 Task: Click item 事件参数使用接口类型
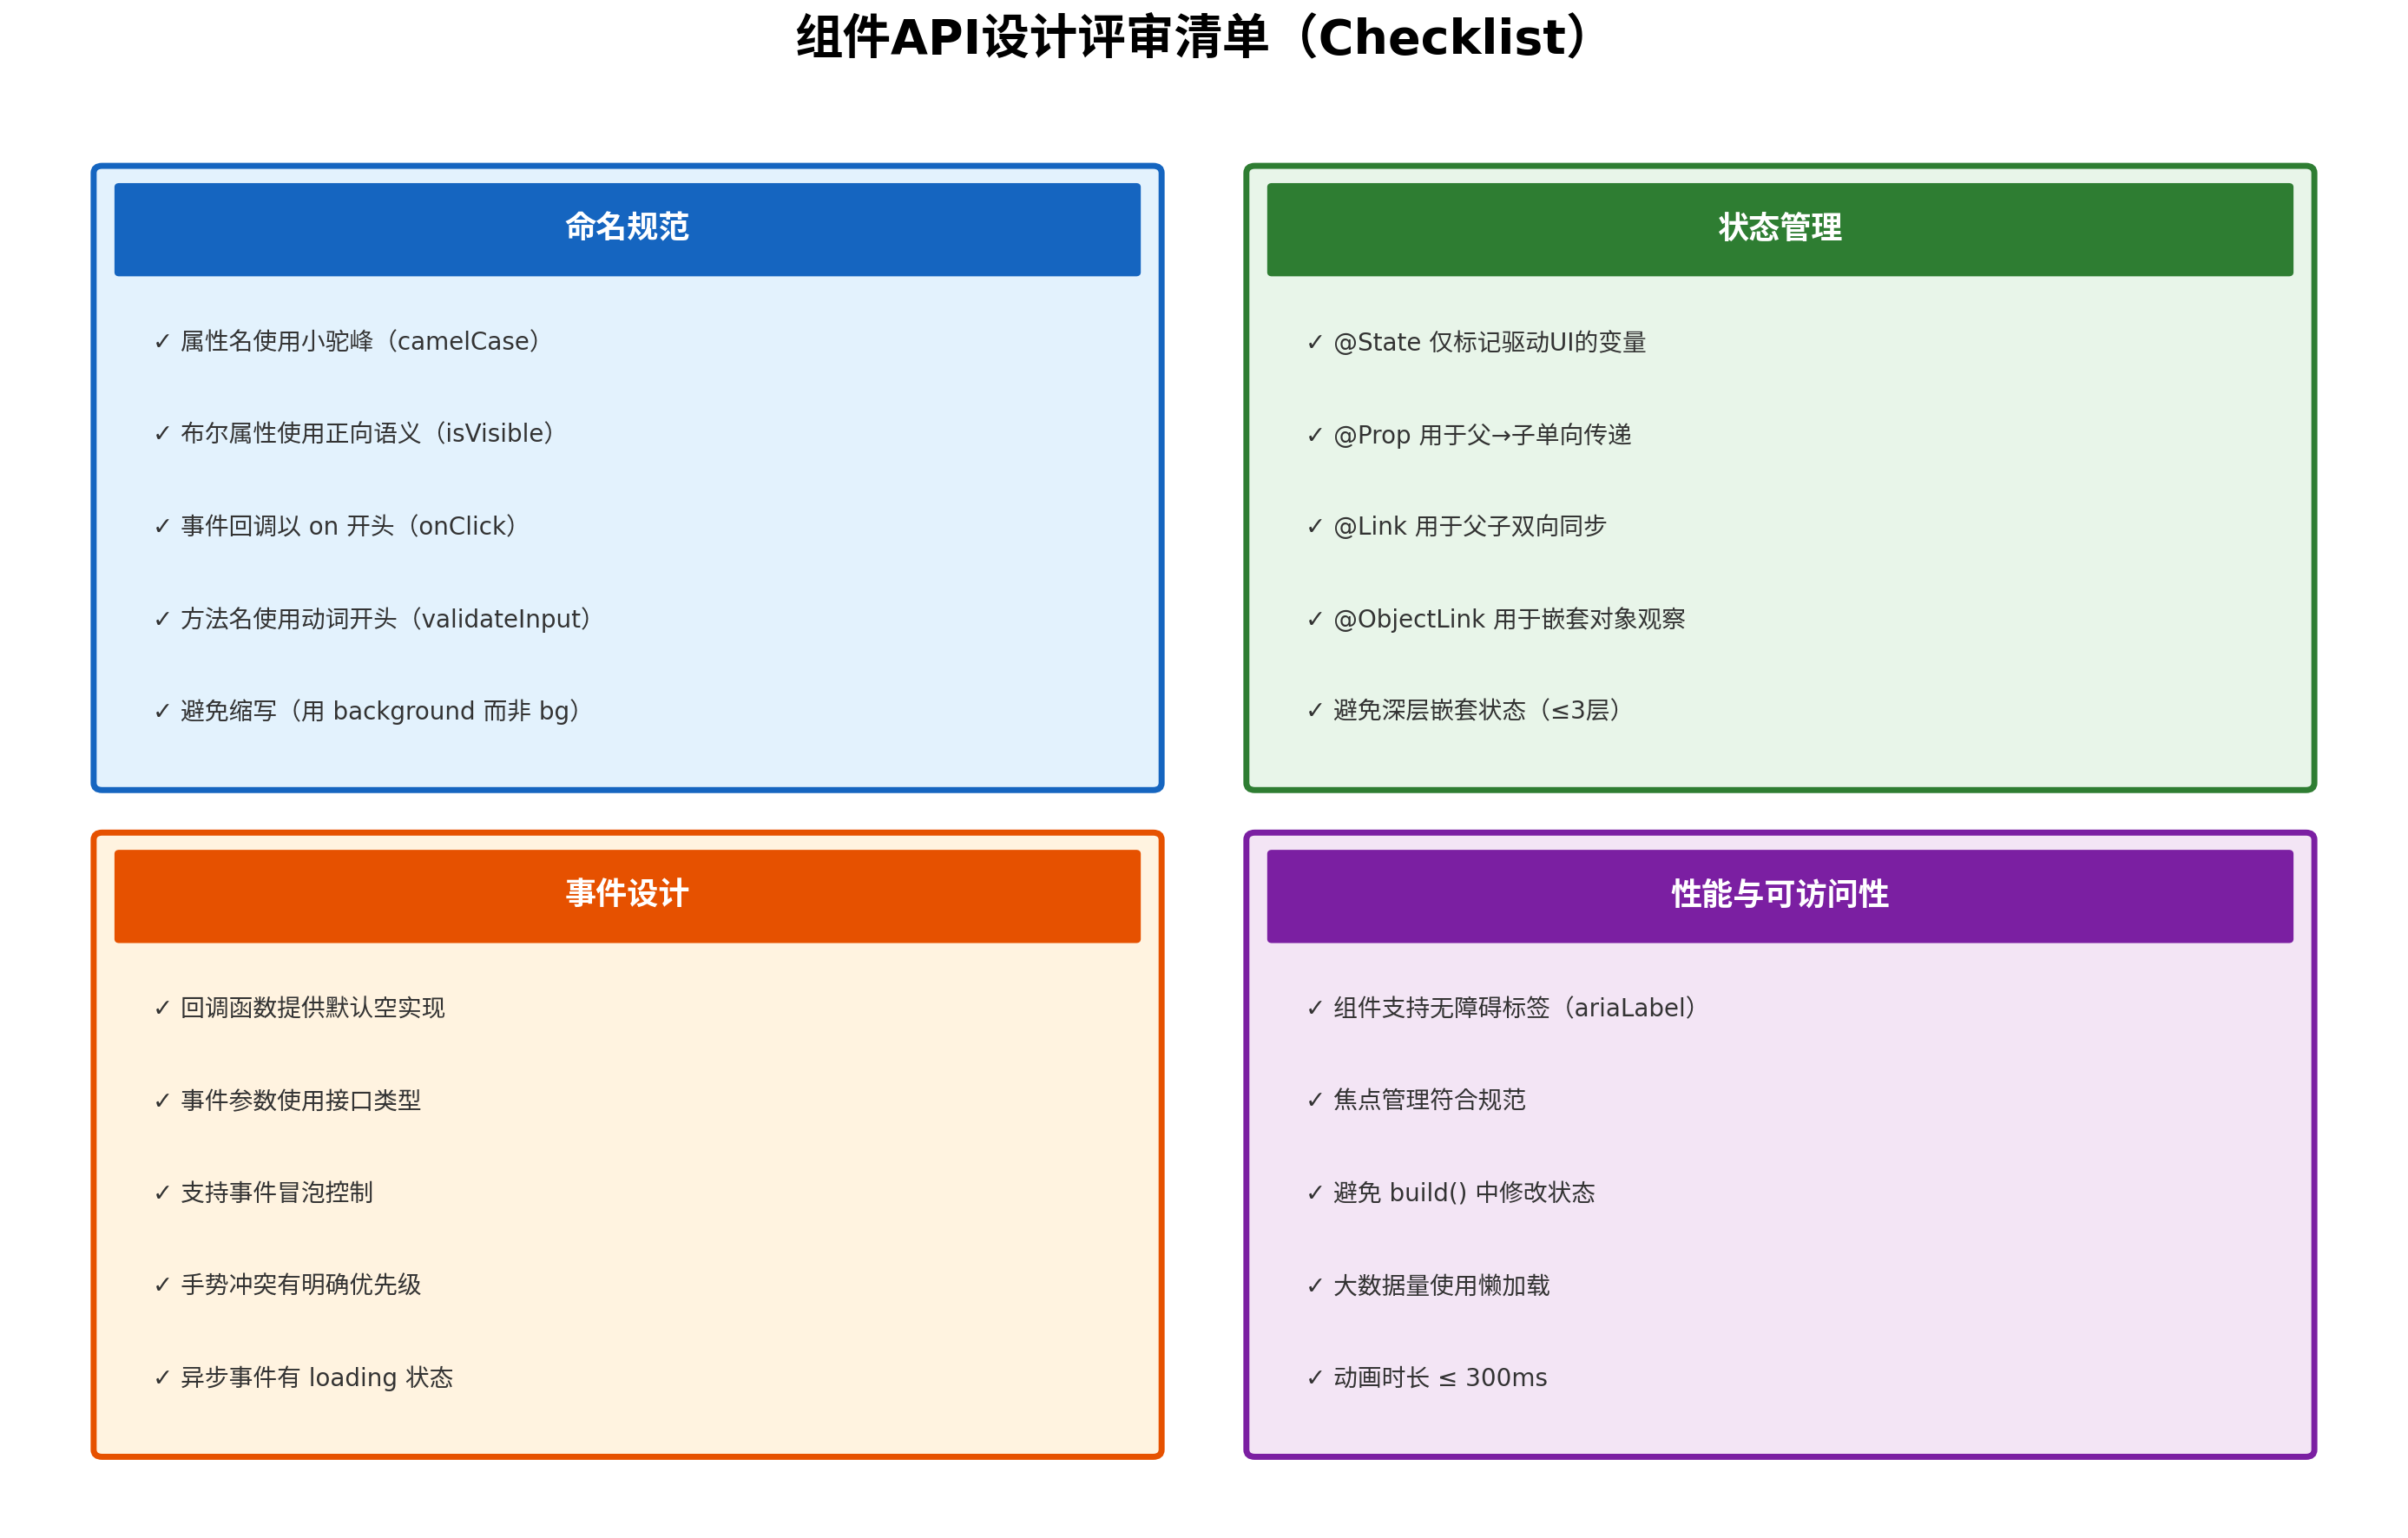(288, 1100)
